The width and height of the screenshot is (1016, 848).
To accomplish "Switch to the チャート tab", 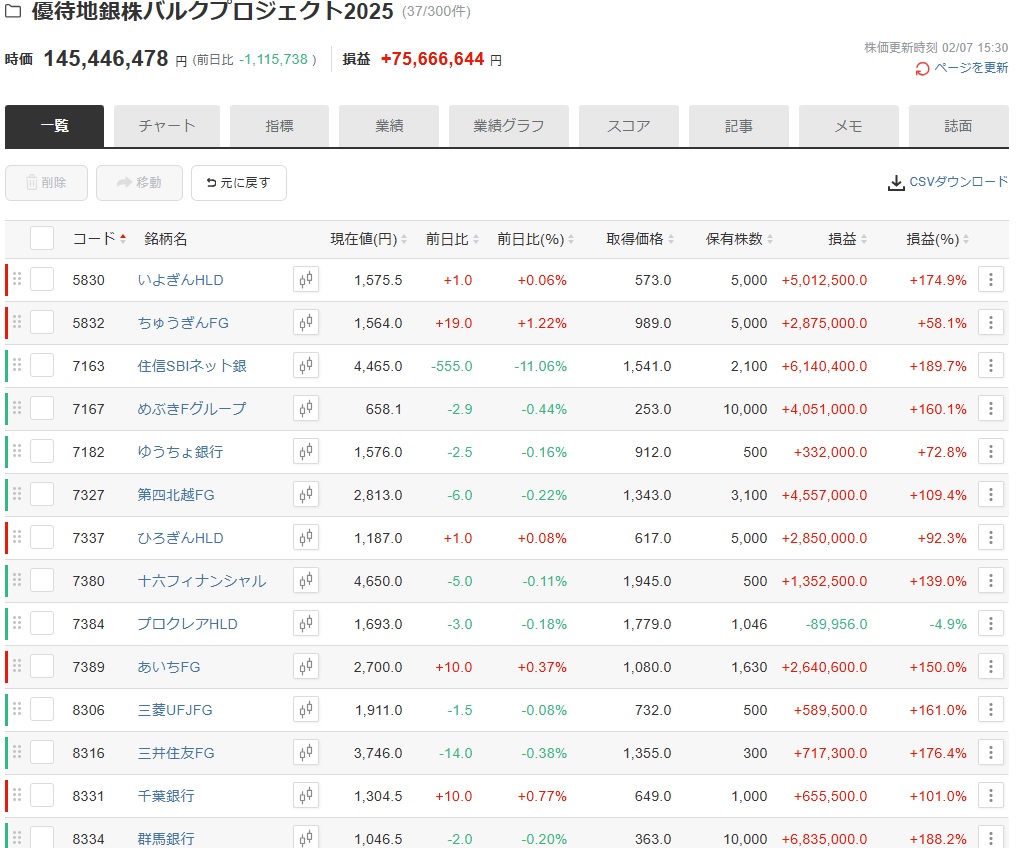I will pos(167,126).
